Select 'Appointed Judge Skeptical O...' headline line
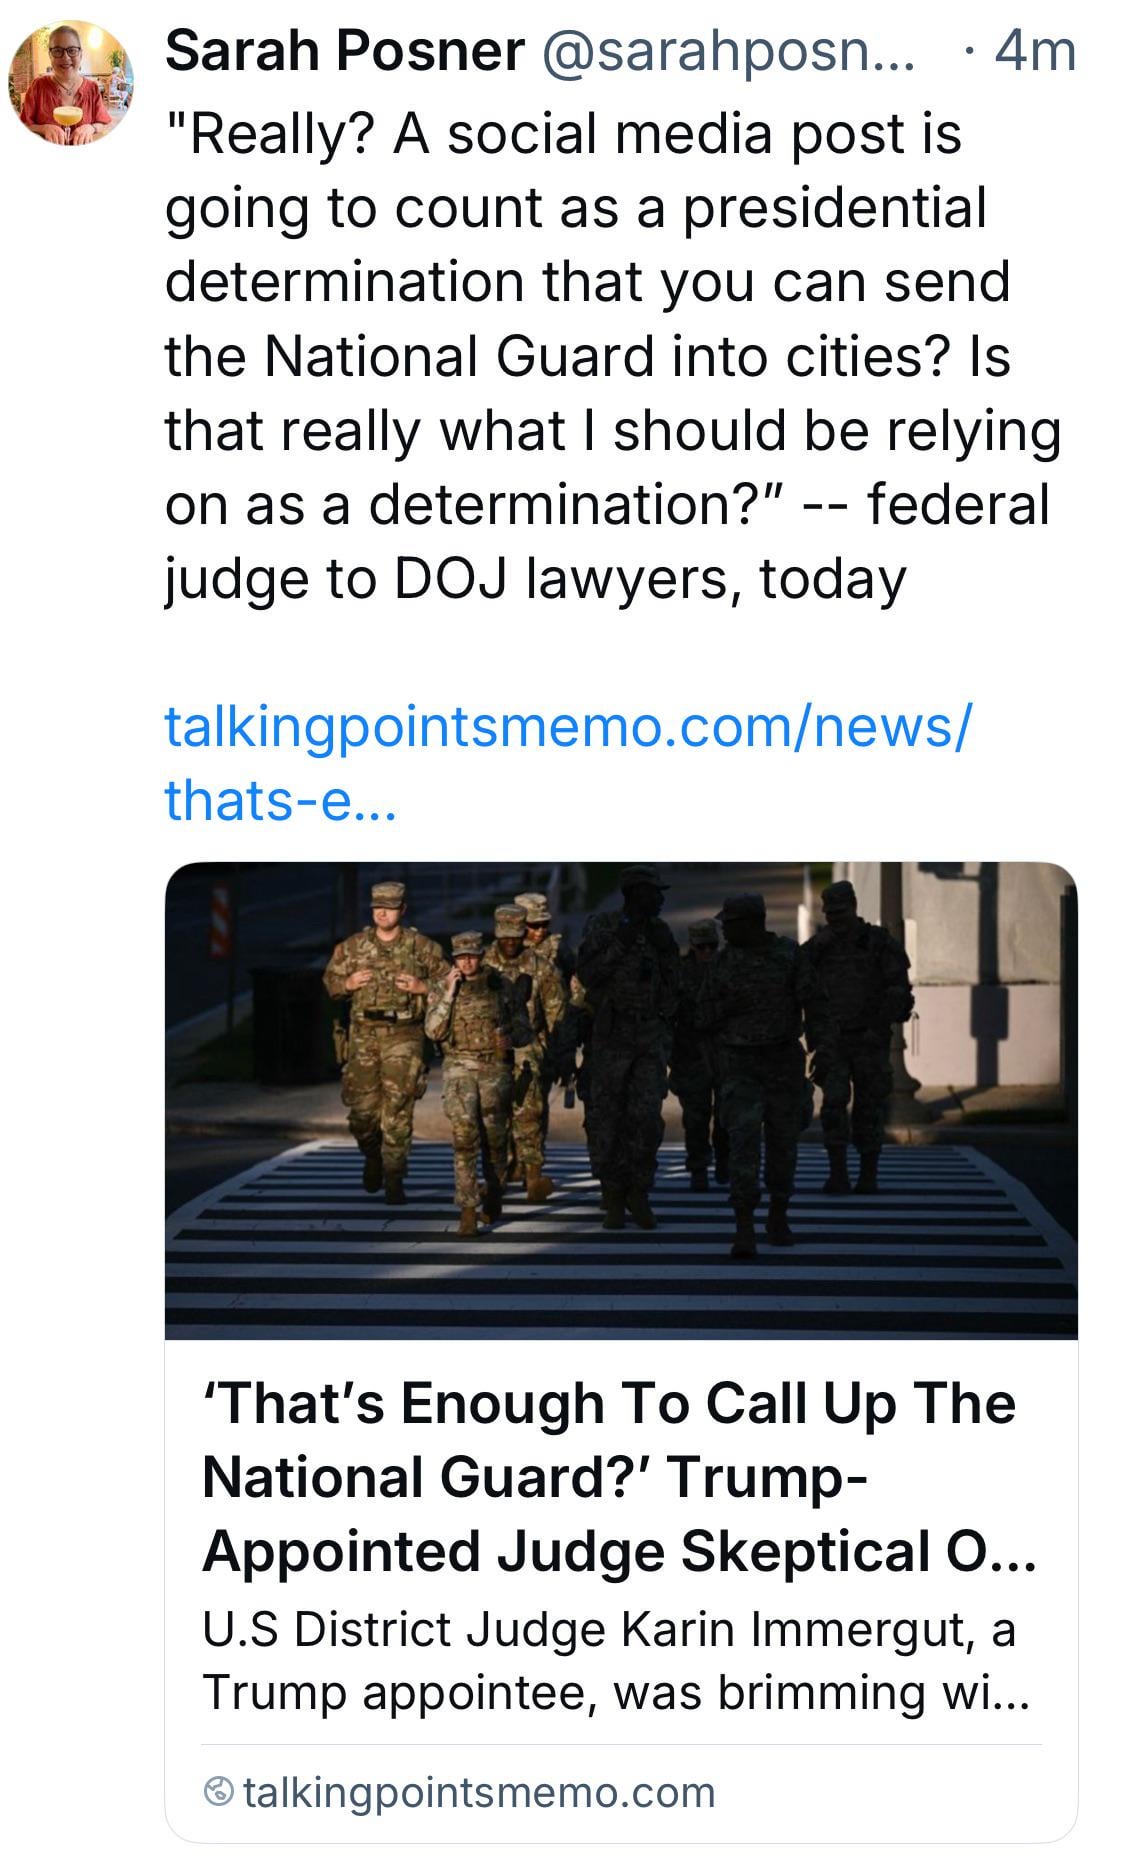Image resolution: width=1124 pixels, height=1859 pixels. pos(619,1552)
